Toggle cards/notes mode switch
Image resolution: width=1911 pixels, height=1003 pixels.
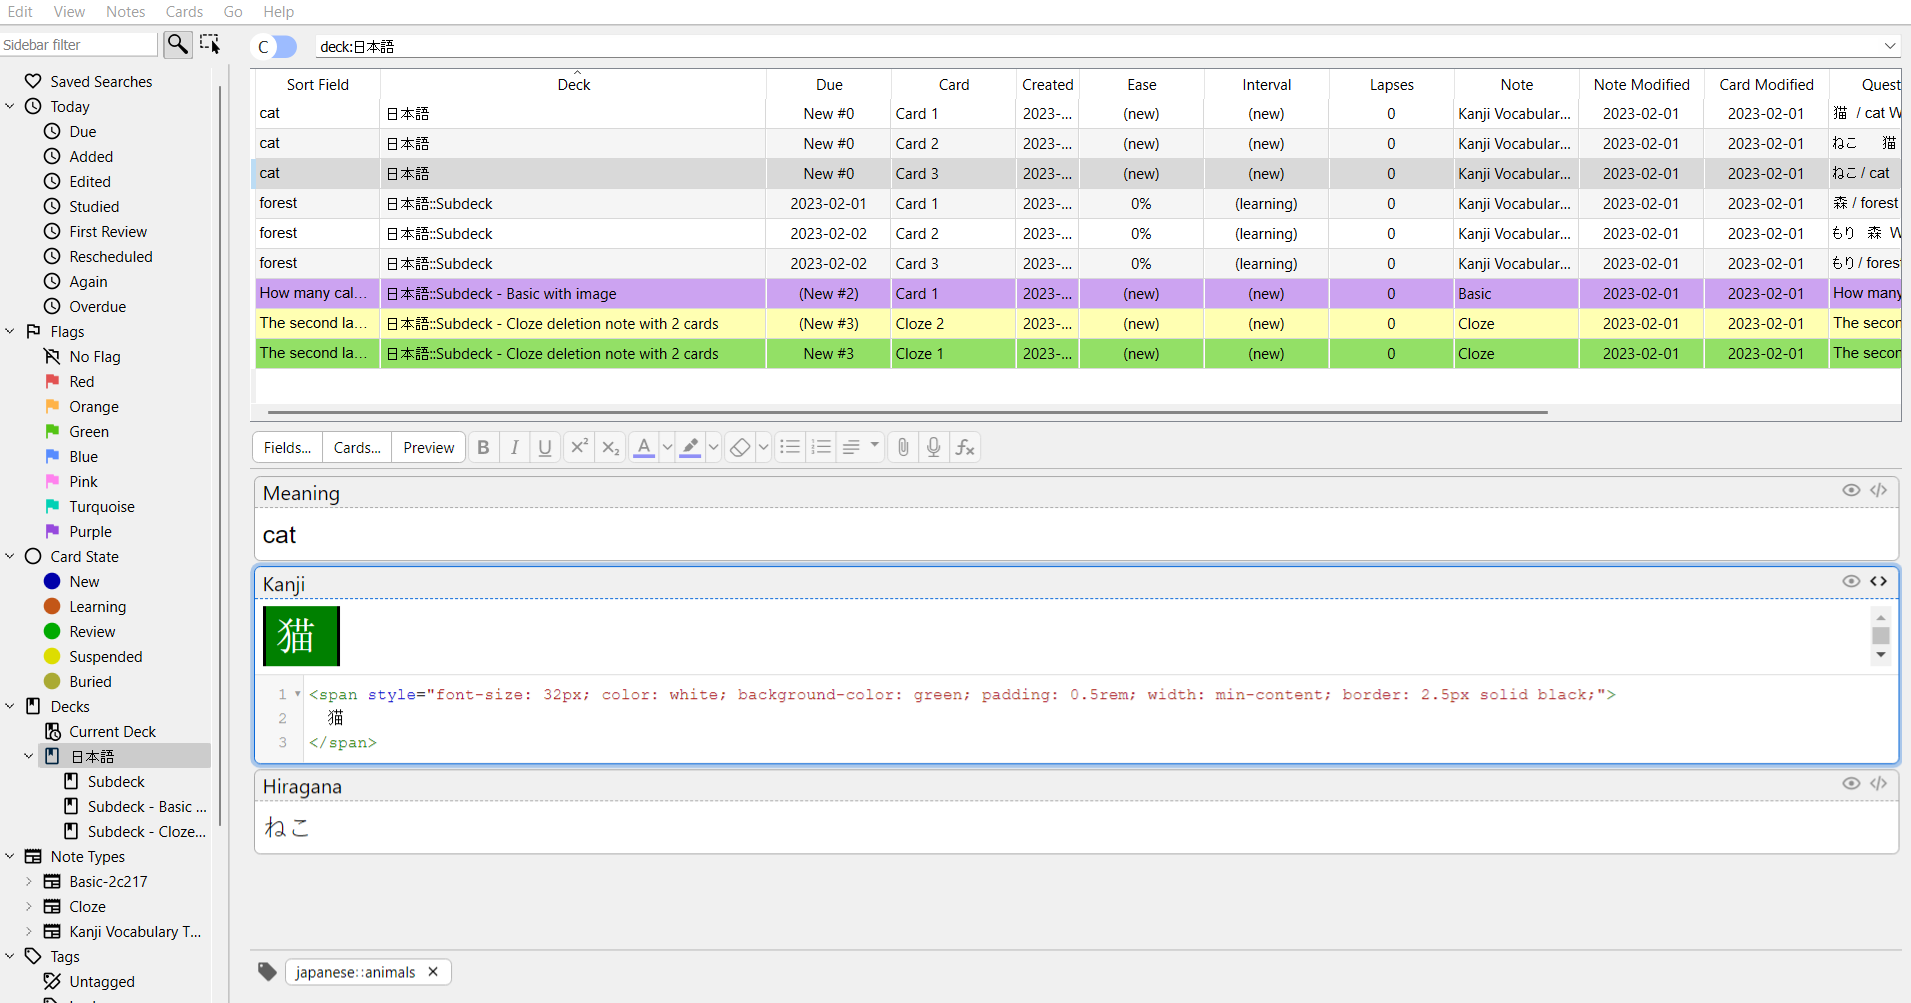click(276, 47)
